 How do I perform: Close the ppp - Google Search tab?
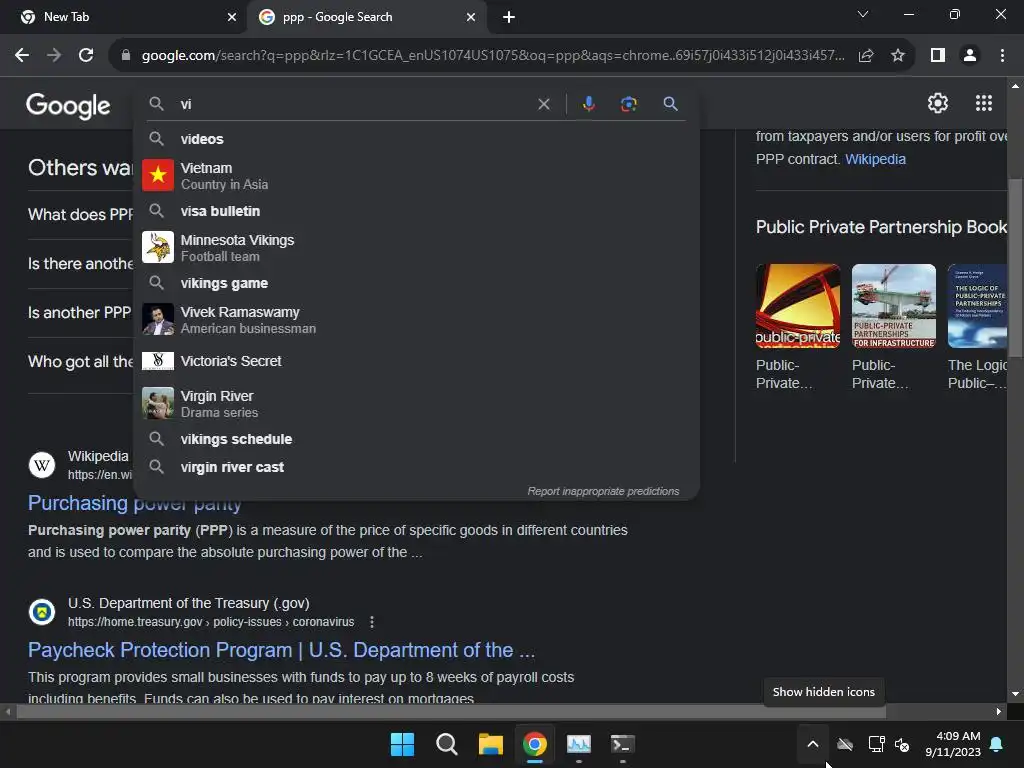[x=470, y=17]
